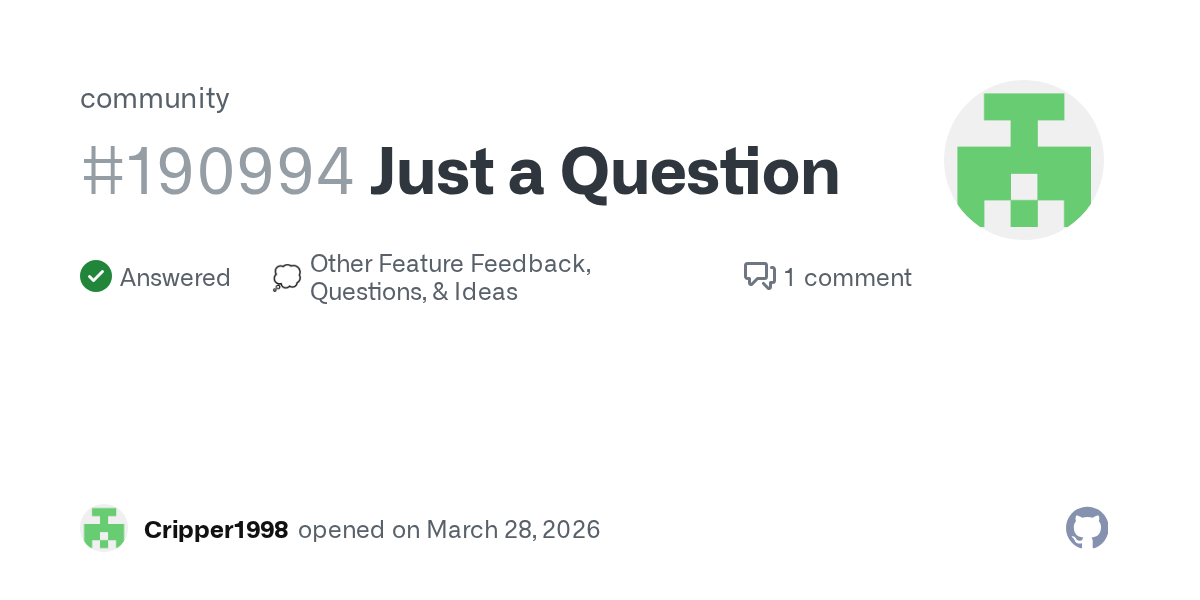
Task: Open the "Just a Question" discussion title
Action: pos(604,172)
